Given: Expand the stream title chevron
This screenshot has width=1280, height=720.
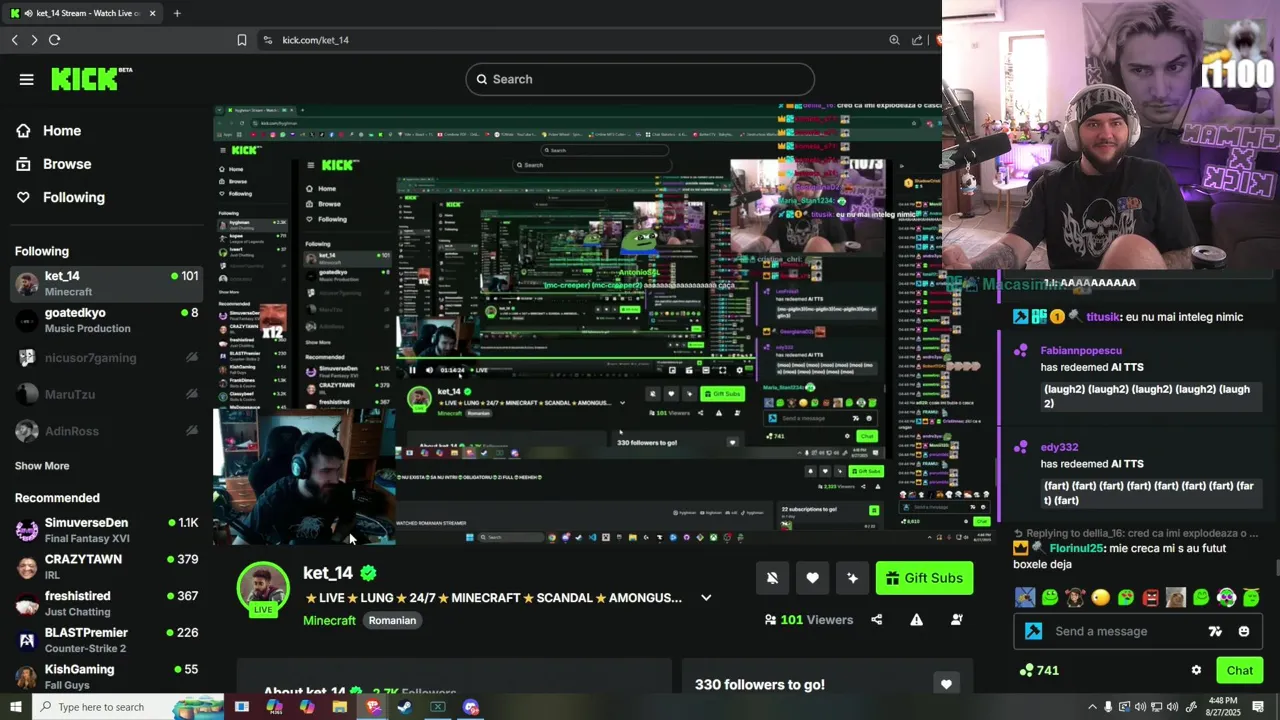Looking at the screenshot, I should coord(706,598).
